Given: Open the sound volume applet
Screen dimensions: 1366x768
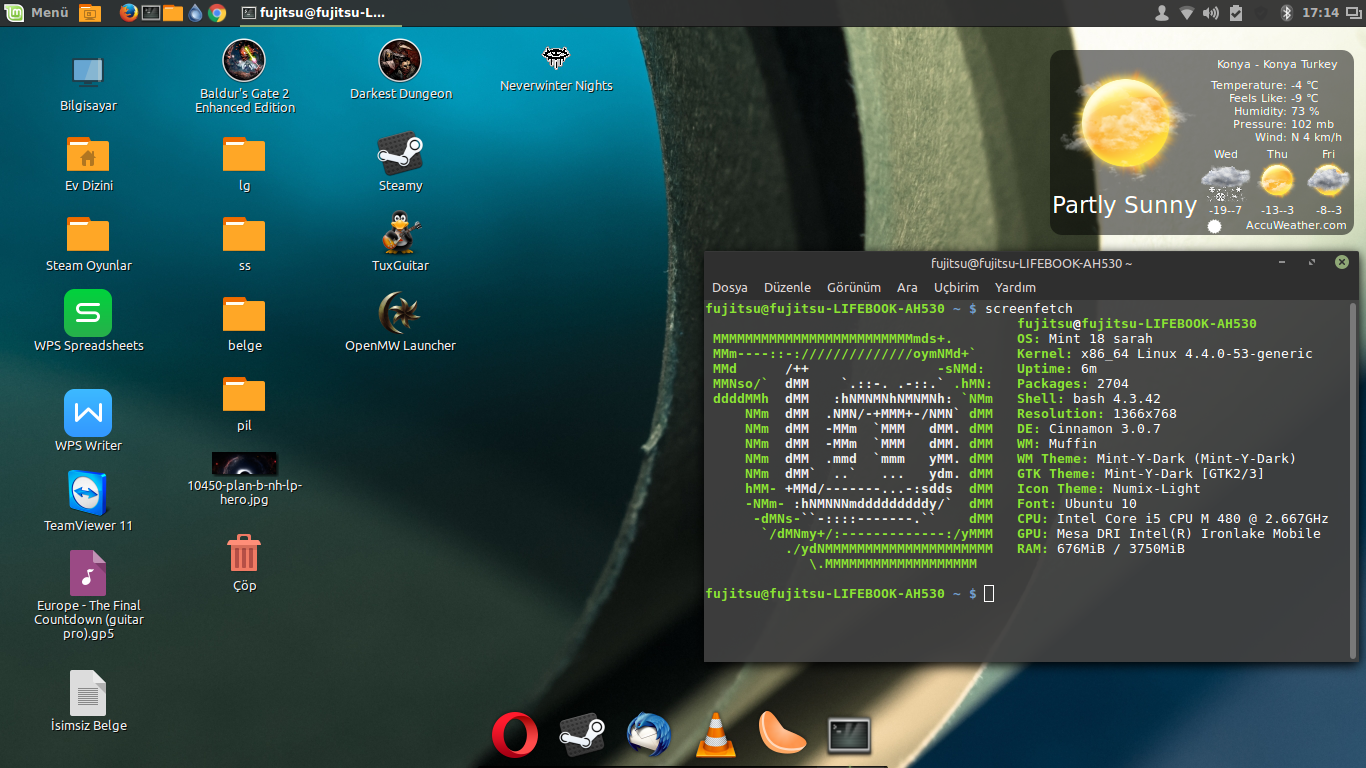Looking at the screenshot, I should [1211, 13].
